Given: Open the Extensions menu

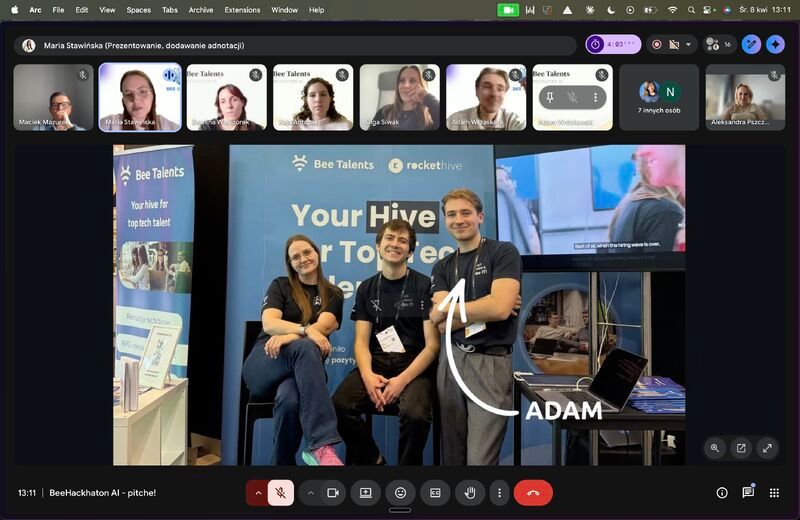Looking at the screenshot, I should pyautogui.click(x=242, y=10).
